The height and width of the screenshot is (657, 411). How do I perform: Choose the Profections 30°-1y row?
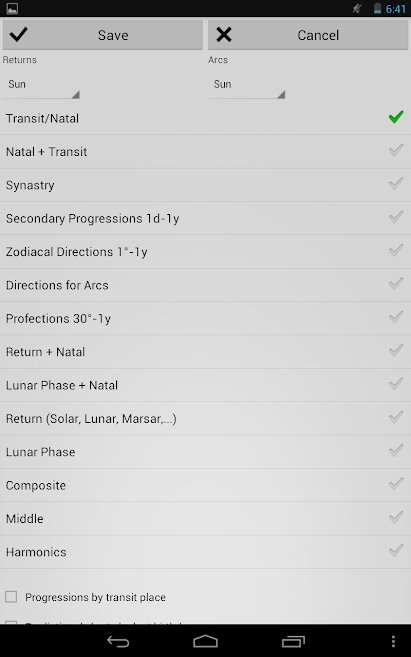(205, 318)
